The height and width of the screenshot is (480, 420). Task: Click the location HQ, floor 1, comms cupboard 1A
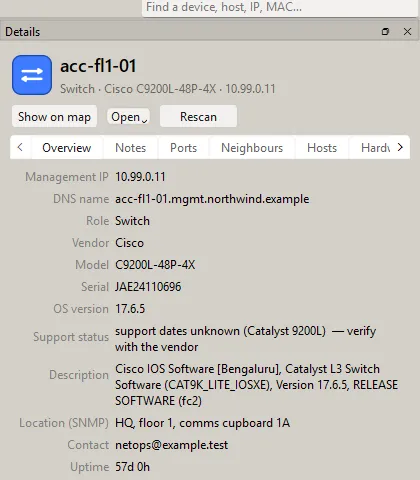click(202, 423)
